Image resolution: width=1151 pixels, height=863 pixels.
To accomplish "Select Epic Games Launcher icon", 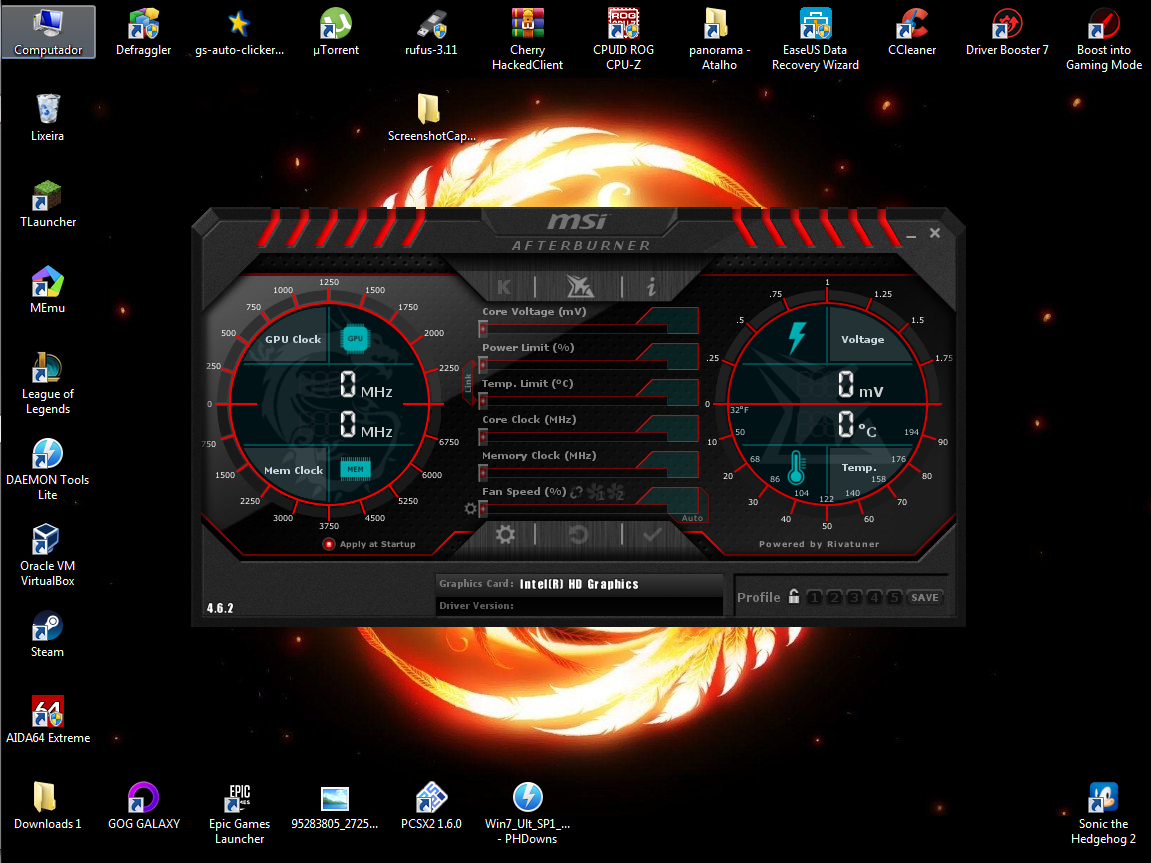I will click(239, 813).
